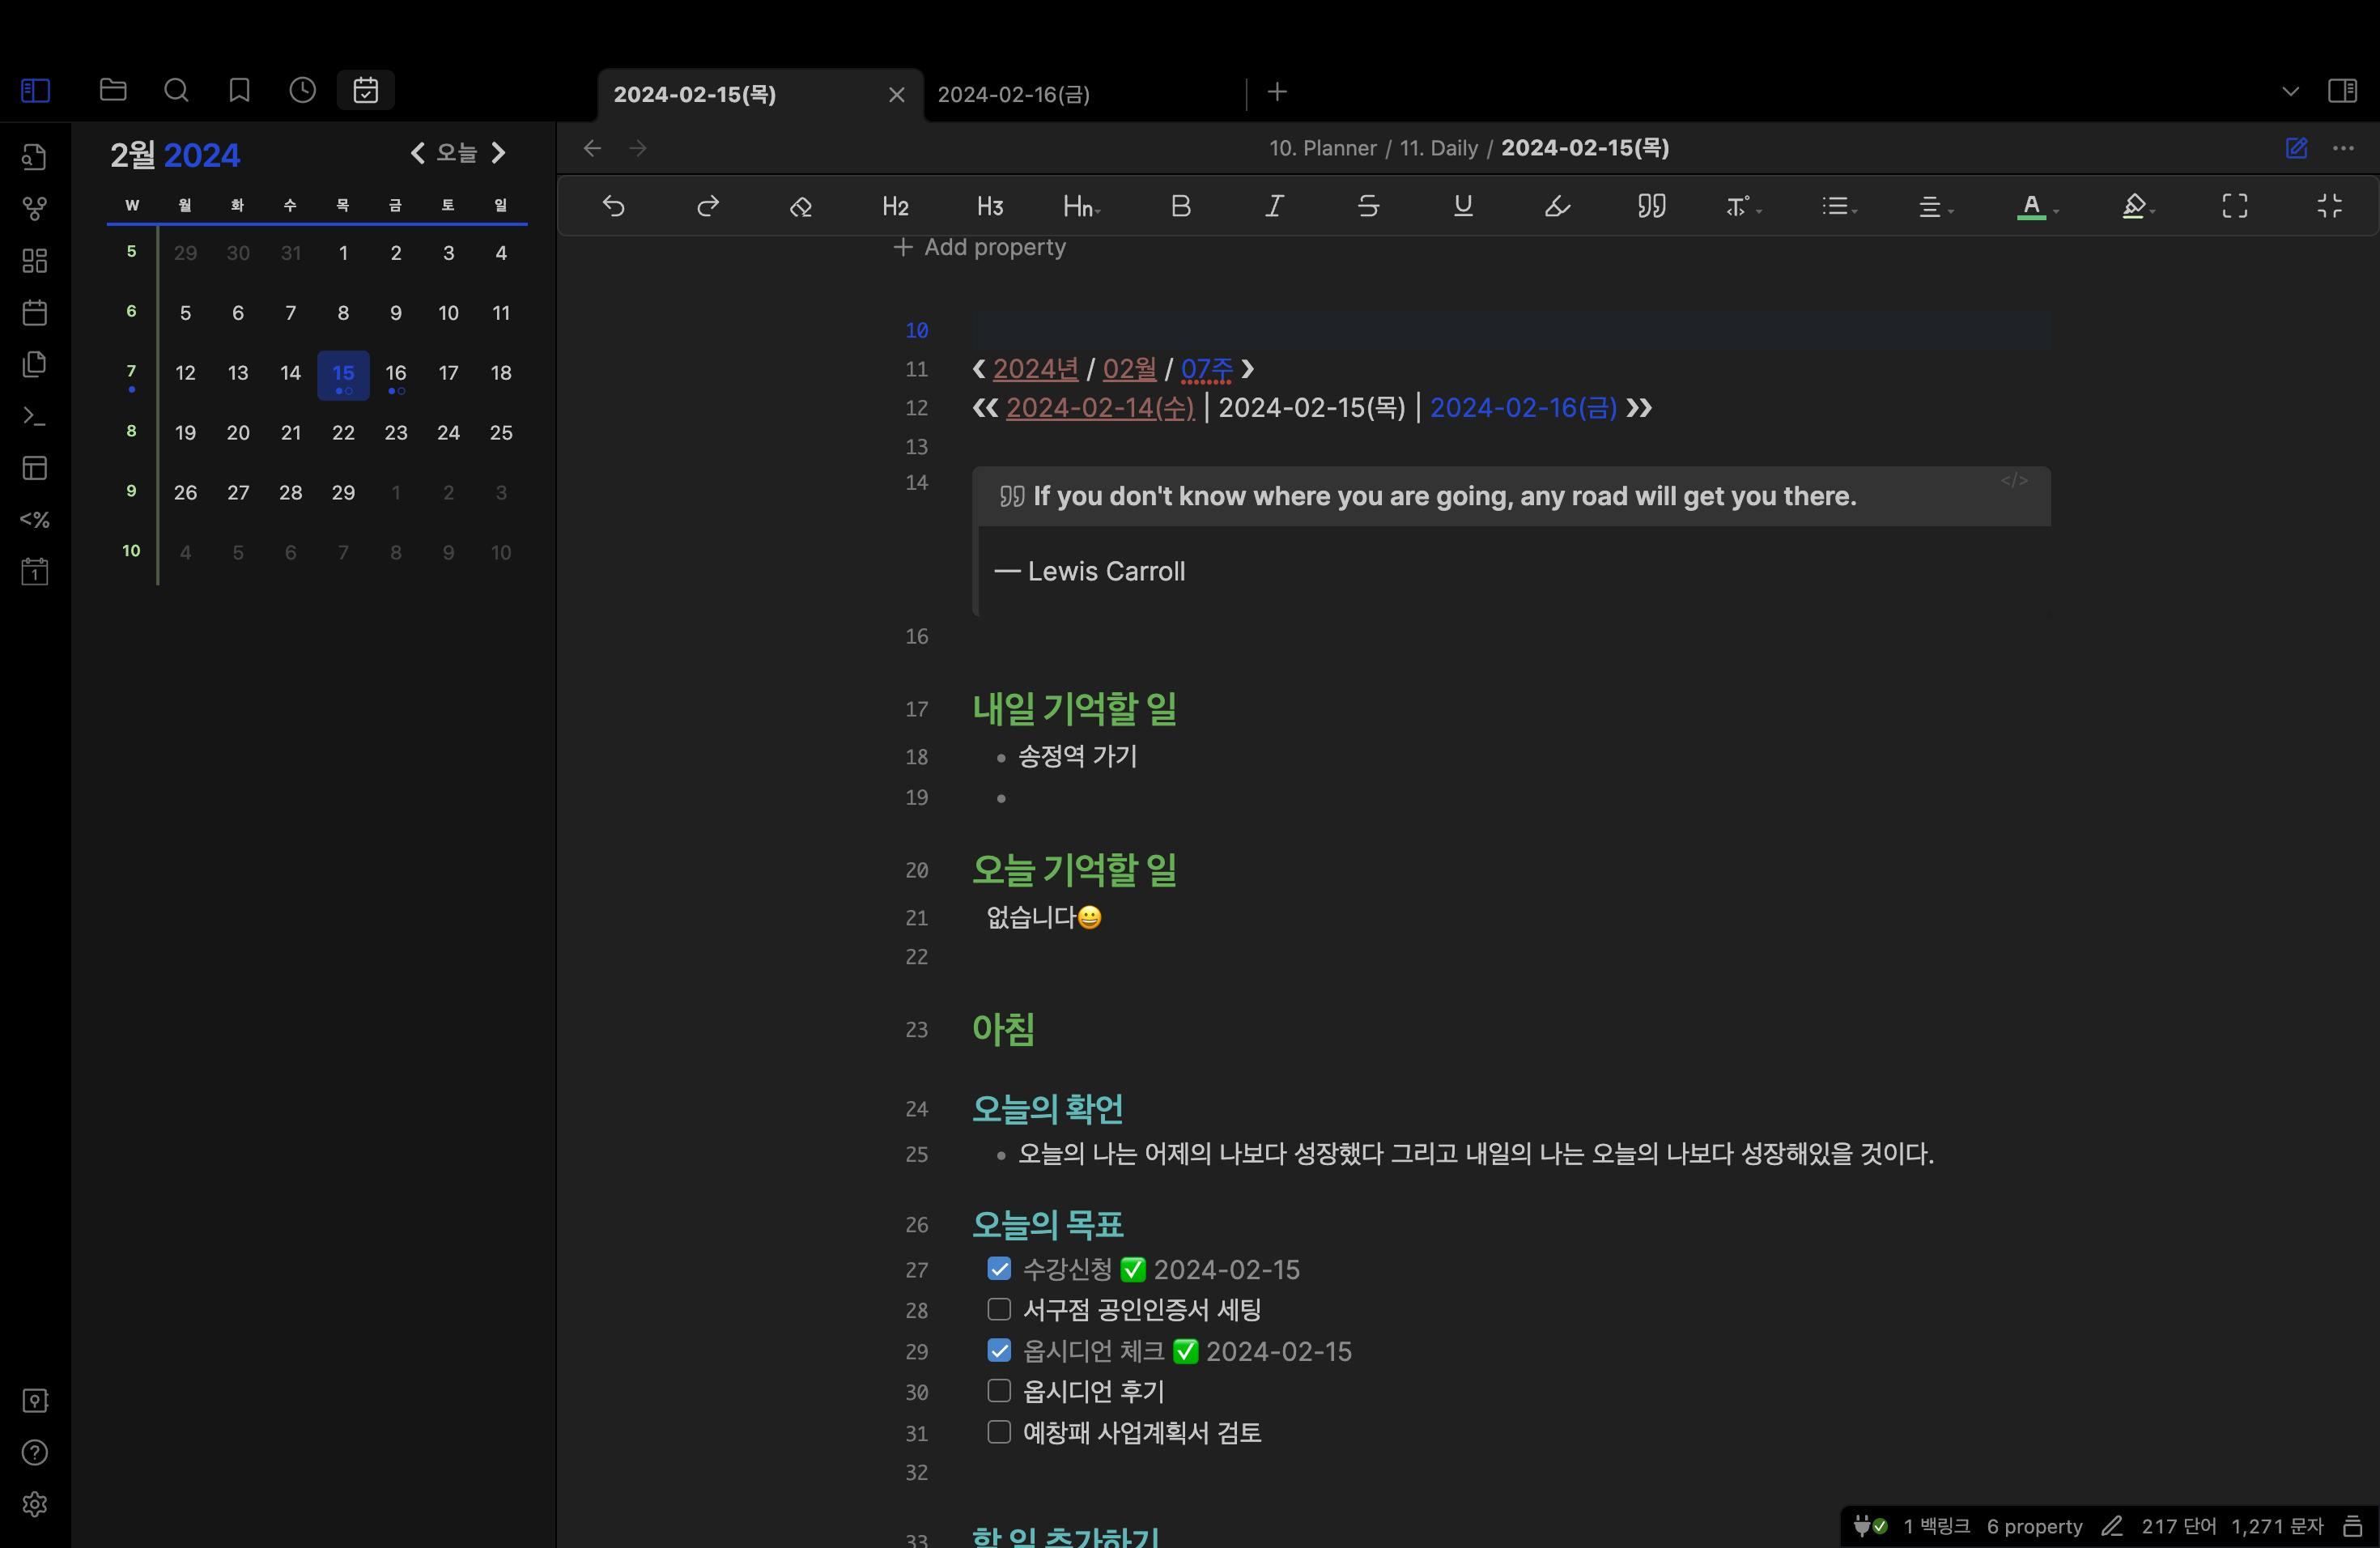The image size is (2380, 1548).
Task: Open the 2024년 yearly note link
Action: coord(1035,369)
